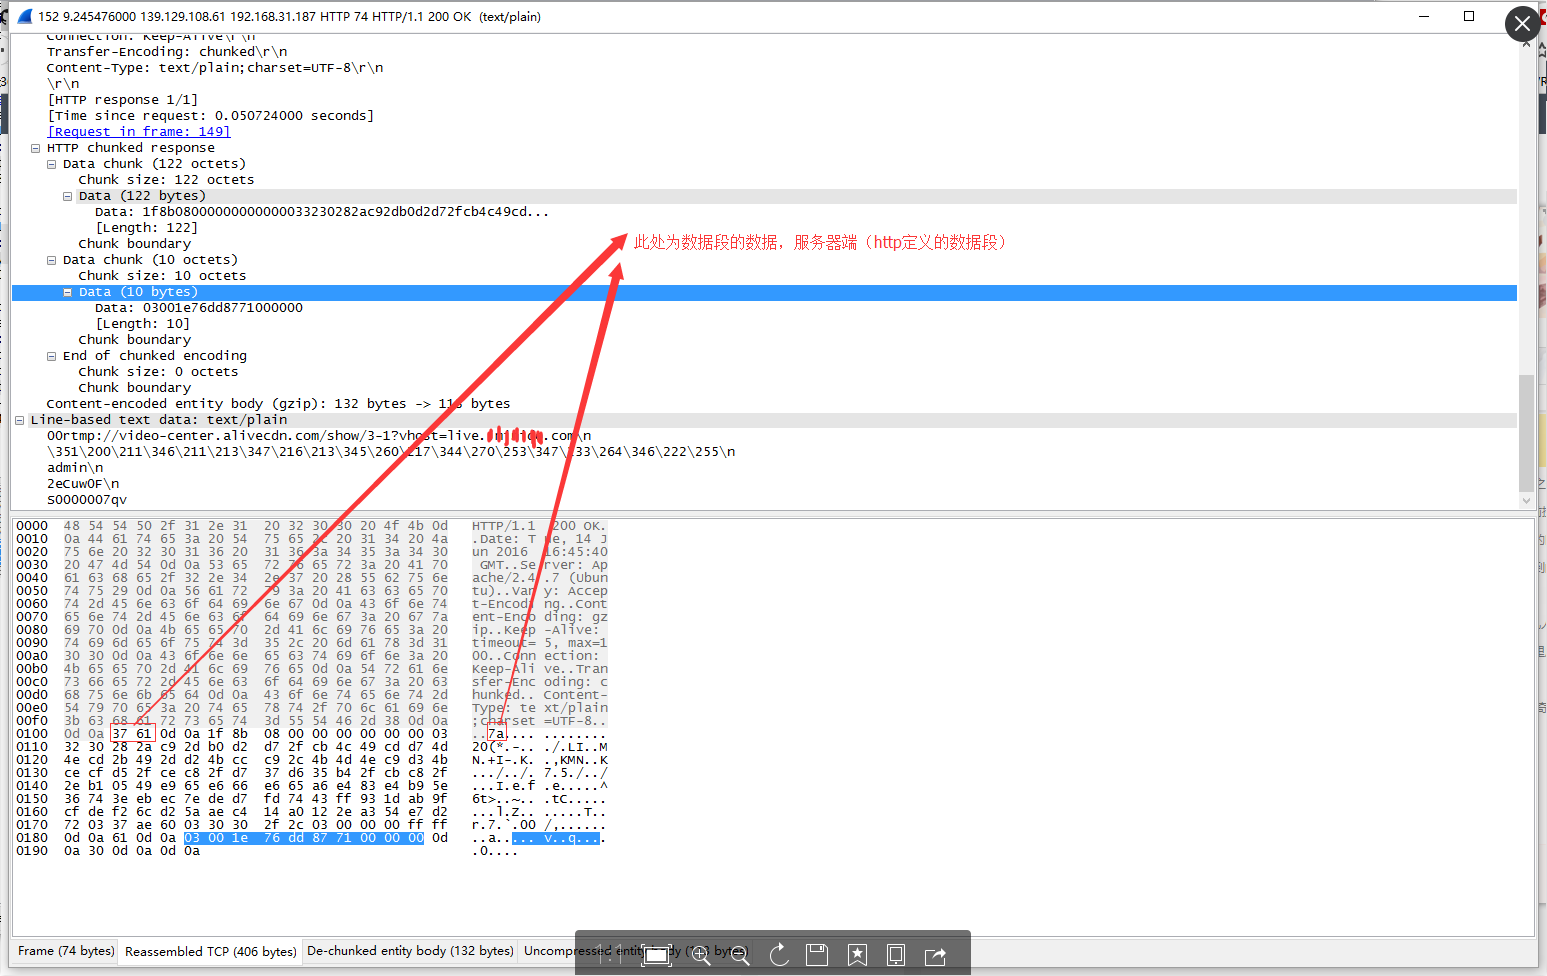Click the ASCII text 'HTTP/1.1' in bytes pane
The width and height of the screenshot is (1547, 976).
(x=504, y=526)
